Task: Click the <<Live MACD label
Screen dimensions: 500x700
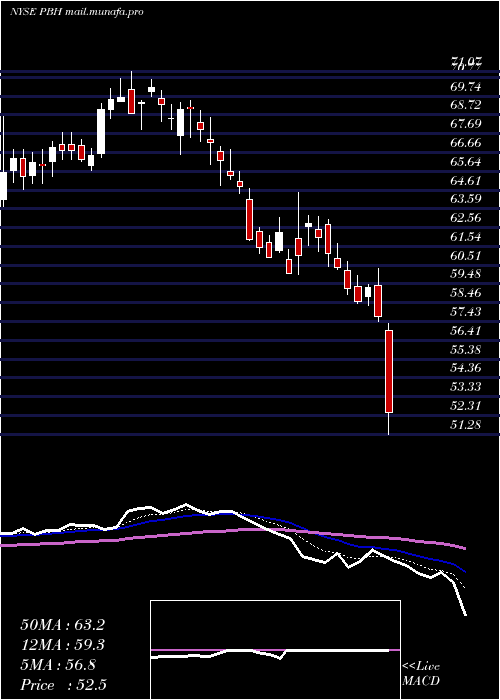Action: [421, 674]
